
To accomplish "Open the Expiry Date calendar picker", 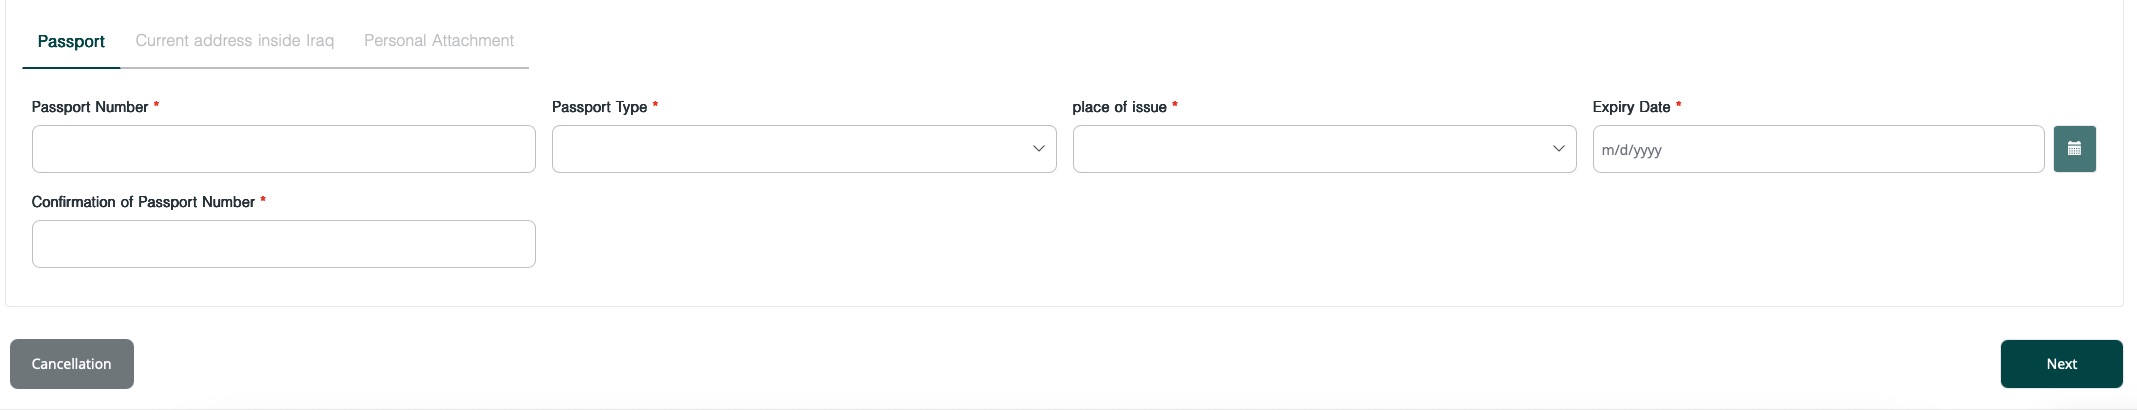I will 2074,149.
